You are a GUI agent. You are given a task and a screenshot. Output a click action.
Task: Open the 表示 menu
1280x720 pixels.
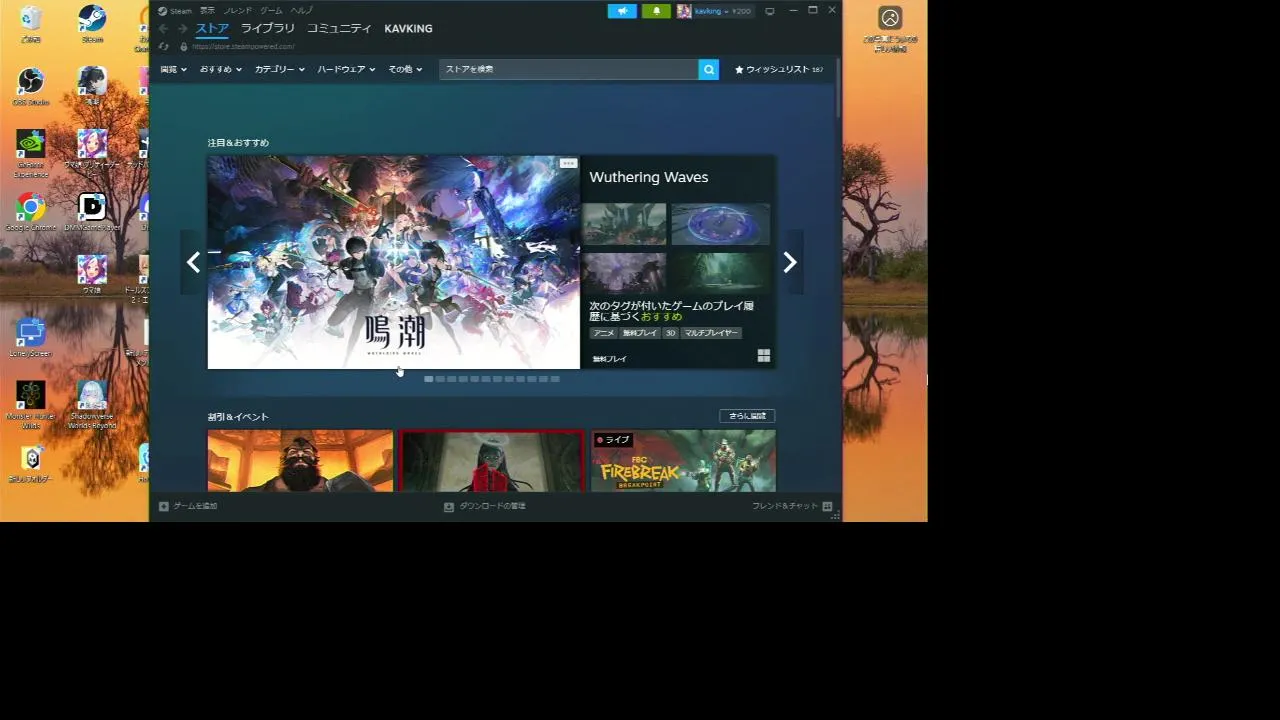pyautogui.click(x=207, y=11)
